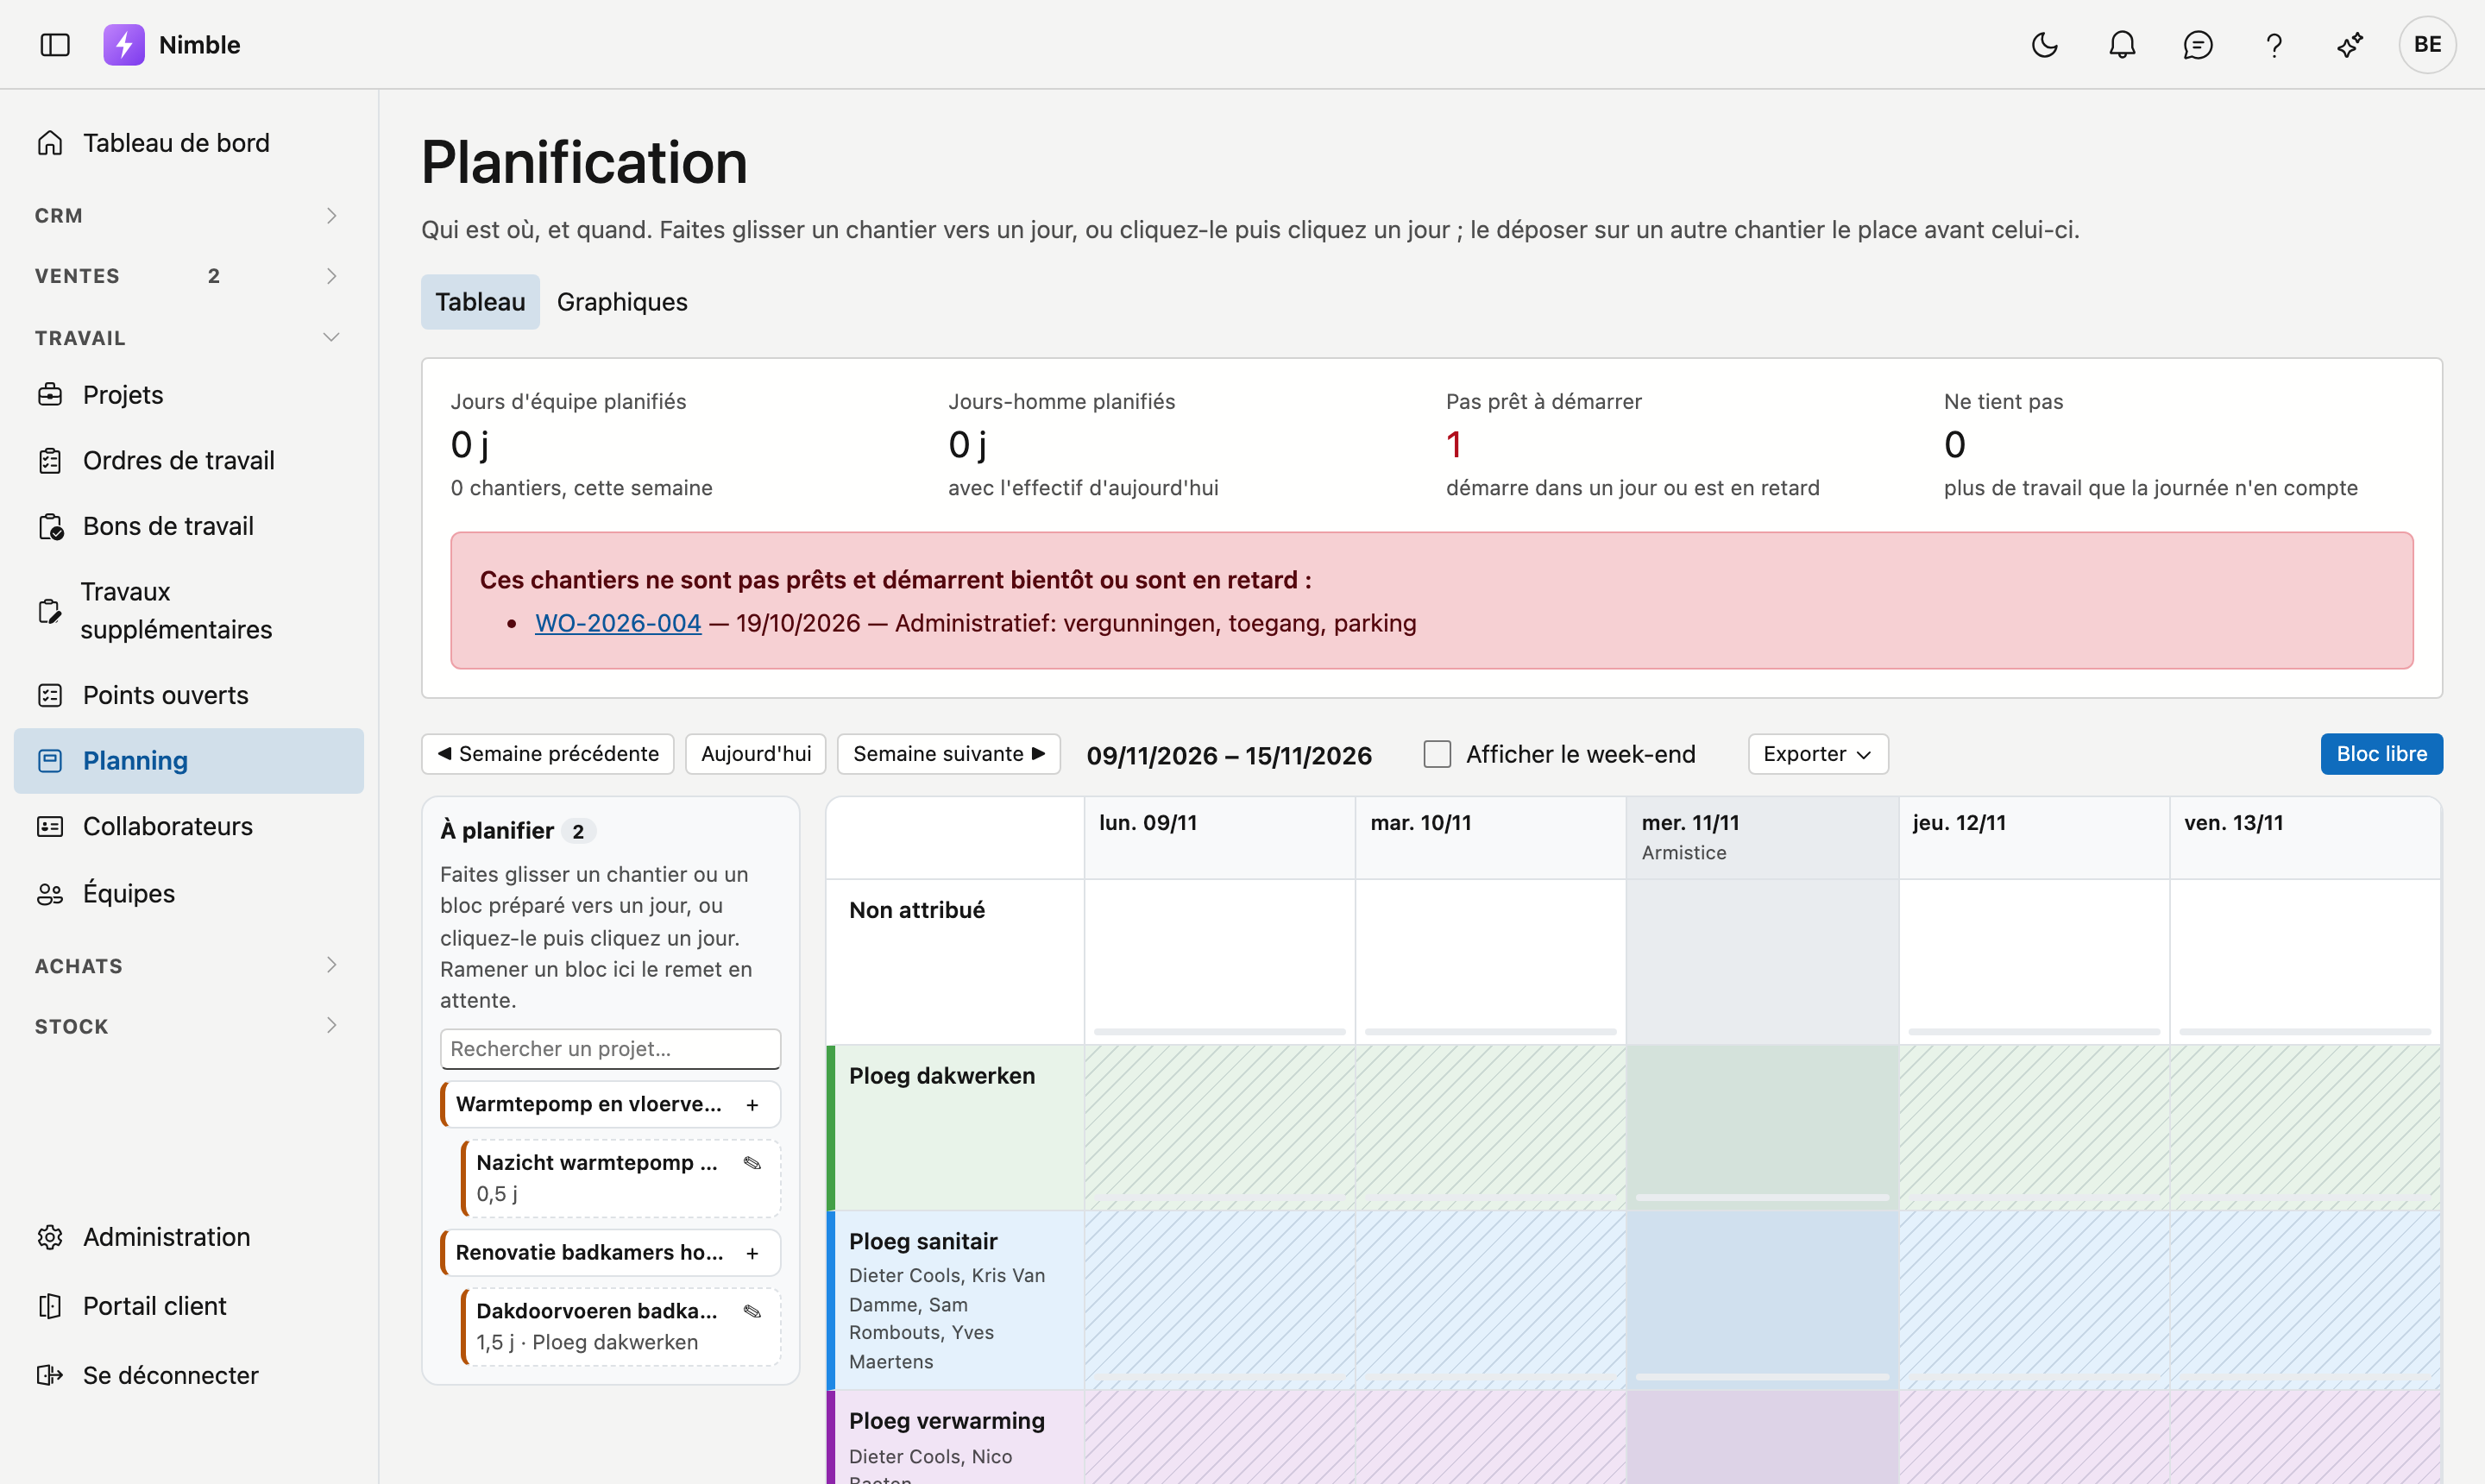
Task: Go to Tableau de bord
Action: pos(189,143)
